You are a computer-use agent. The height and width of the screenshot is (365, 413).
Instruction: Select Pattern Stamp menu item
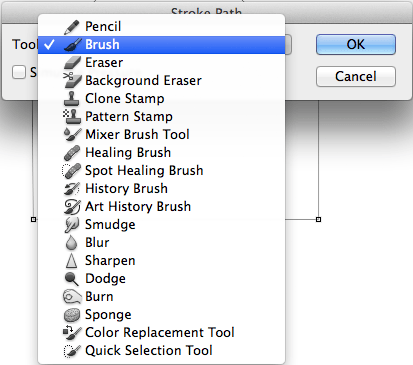(x=161, y=117)
